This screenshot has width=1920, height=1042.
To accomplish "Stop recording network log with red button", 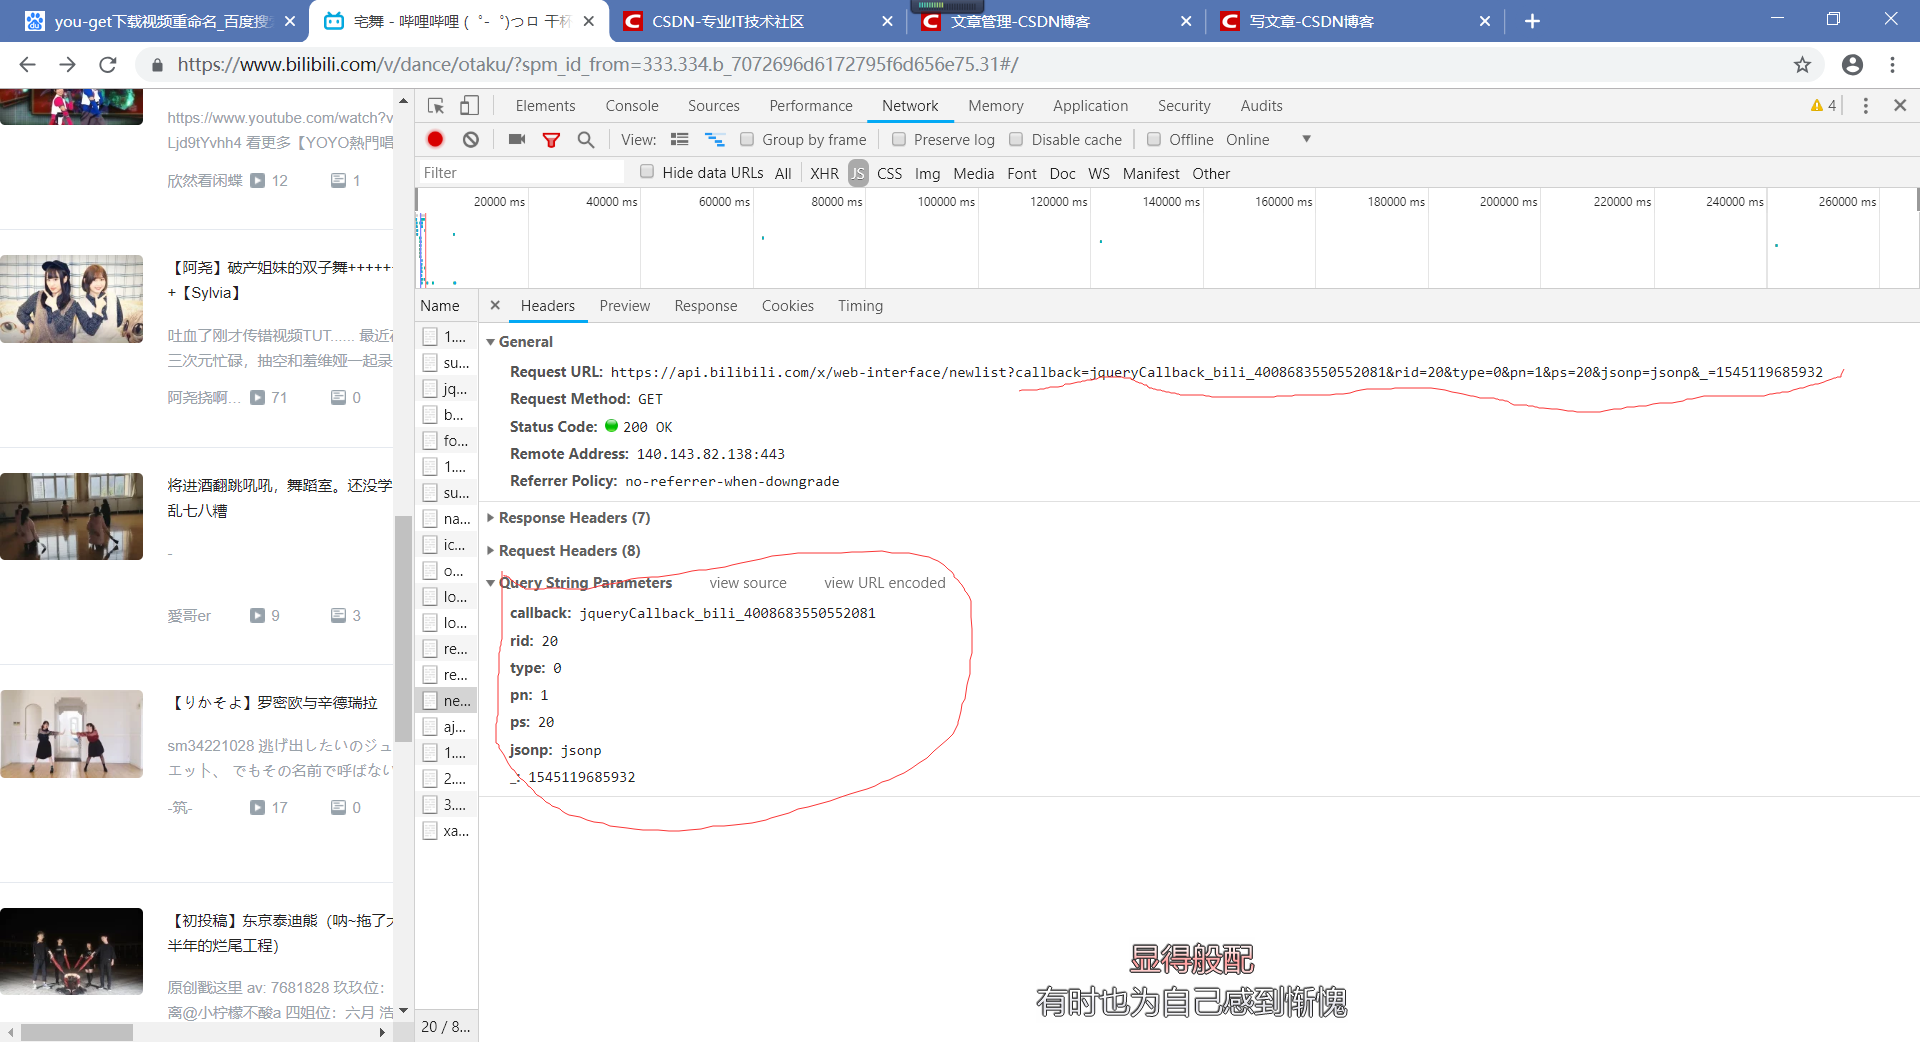I will pos(435,139).
